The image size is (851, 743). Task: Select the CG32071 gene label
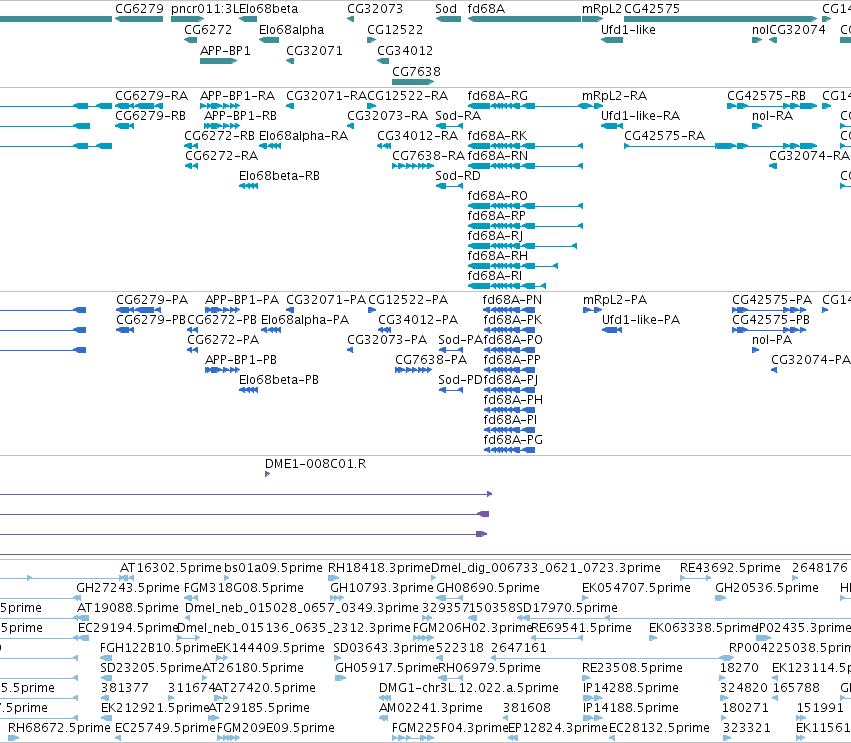[x=314, y=51]
